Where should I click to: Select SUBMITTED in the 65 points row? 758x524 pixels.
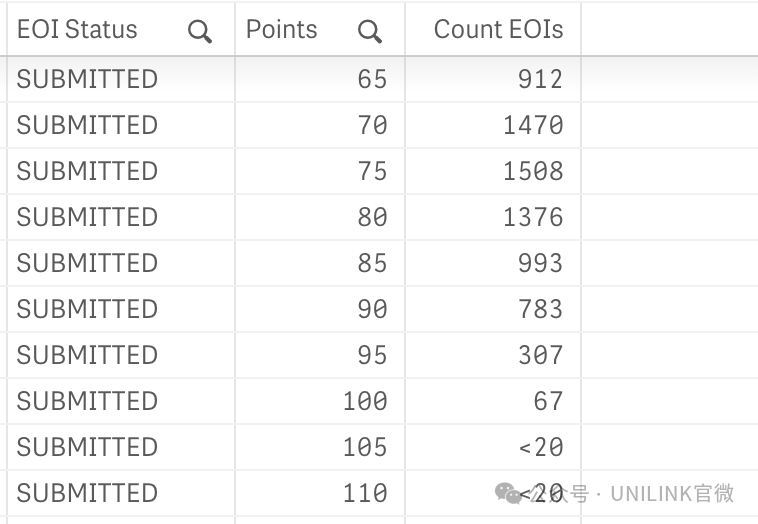tap(87, 79)
